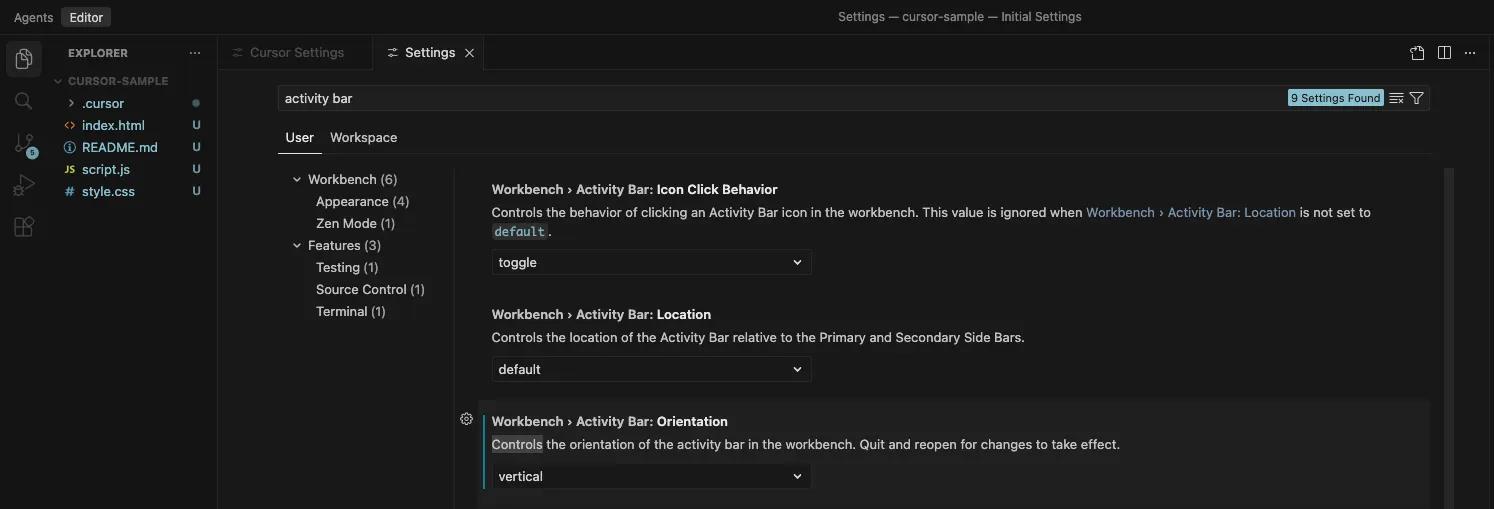Open the settings filter funnel menu
This screenshot has width=1494, height=509.
1416,98
